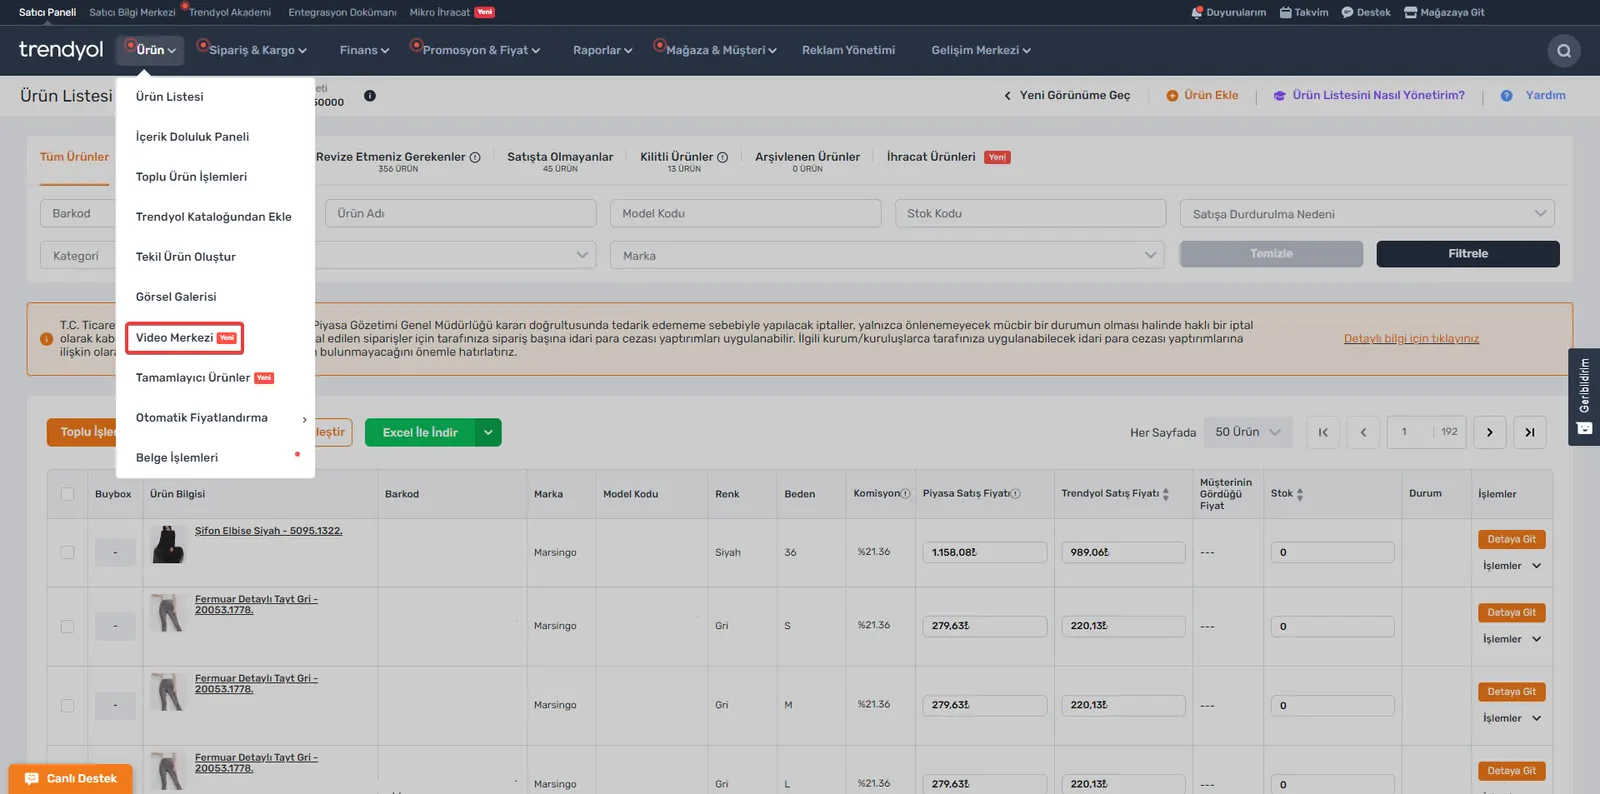
Task: Toggle the select-all checkbox in table header
Action: 67,494
